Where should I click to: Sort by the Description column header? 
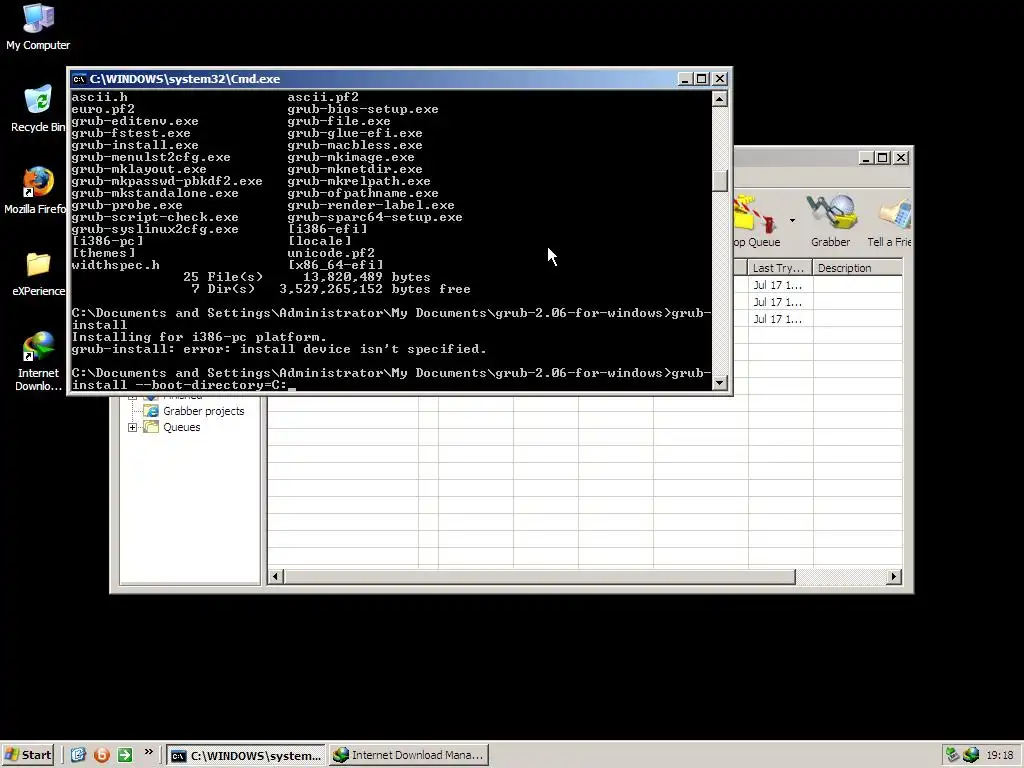(x=857, y=268)
